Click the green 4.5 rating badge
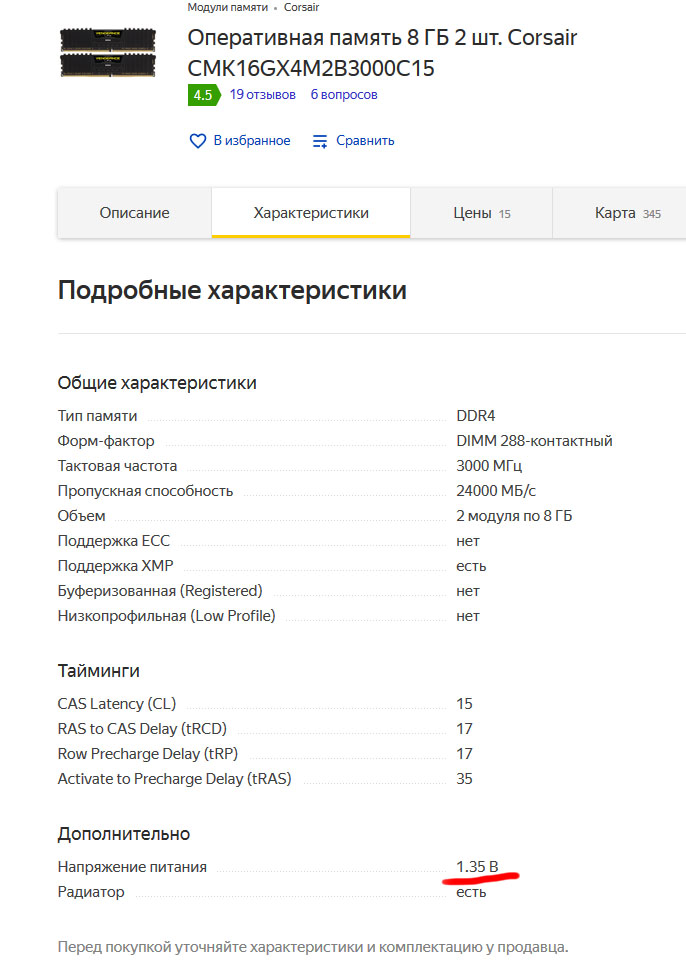 pyautogui.click(x=204, y=95)
